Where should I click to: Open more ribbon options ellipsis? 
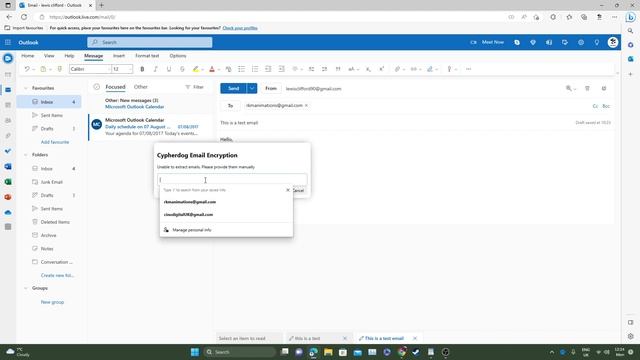tap(469, 69)
